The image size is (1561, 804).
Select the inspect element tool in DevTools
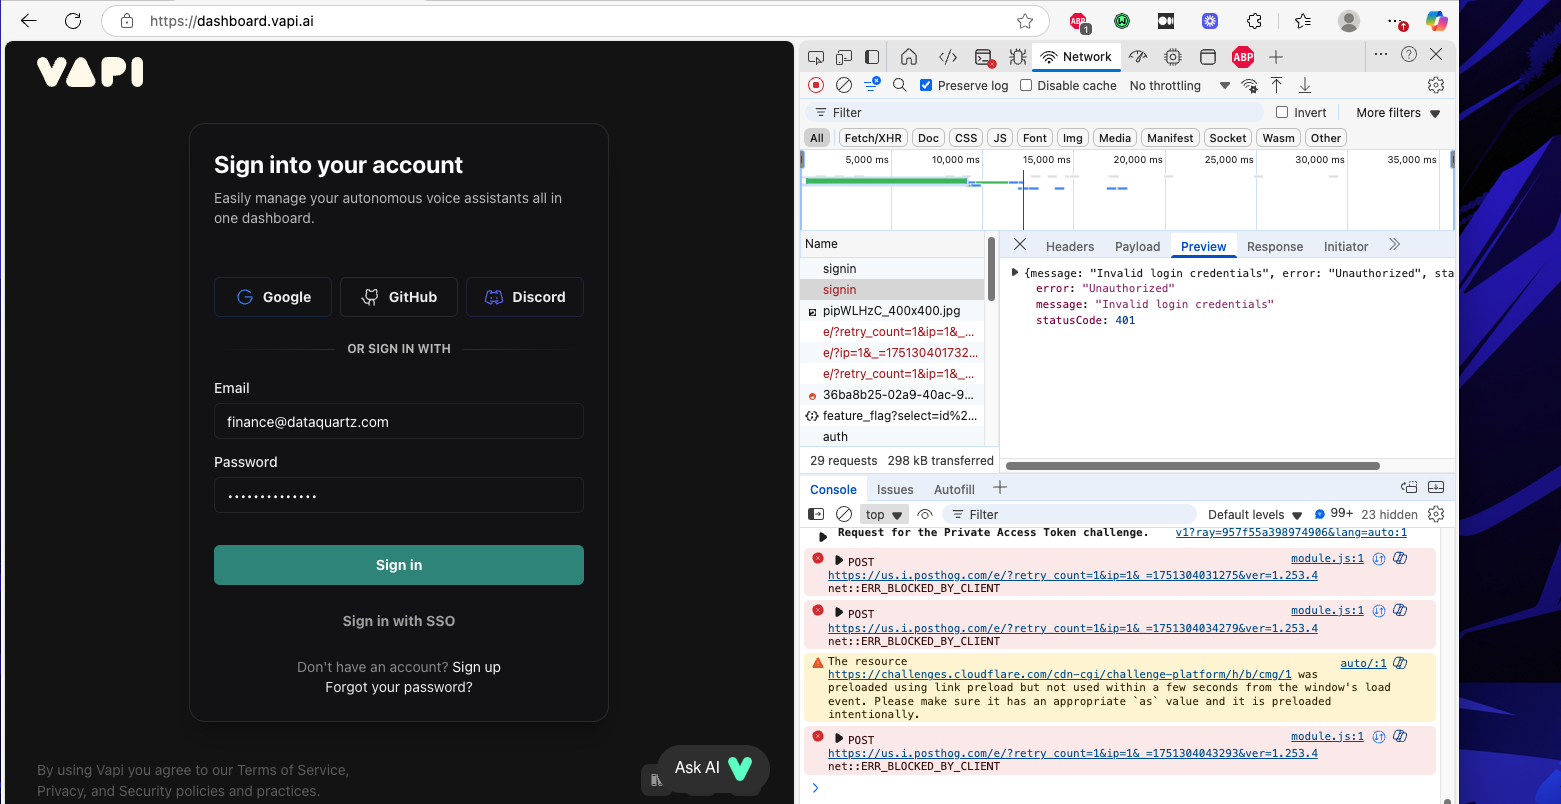point(816,57)
